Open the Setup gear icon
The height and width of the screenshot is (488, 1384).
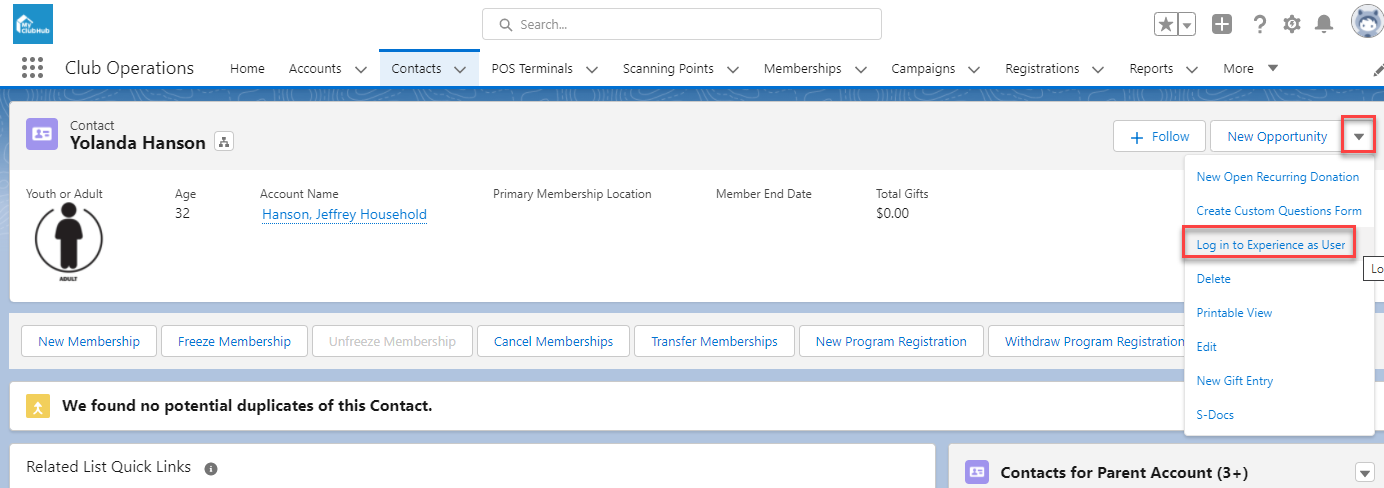point(1292,24)
